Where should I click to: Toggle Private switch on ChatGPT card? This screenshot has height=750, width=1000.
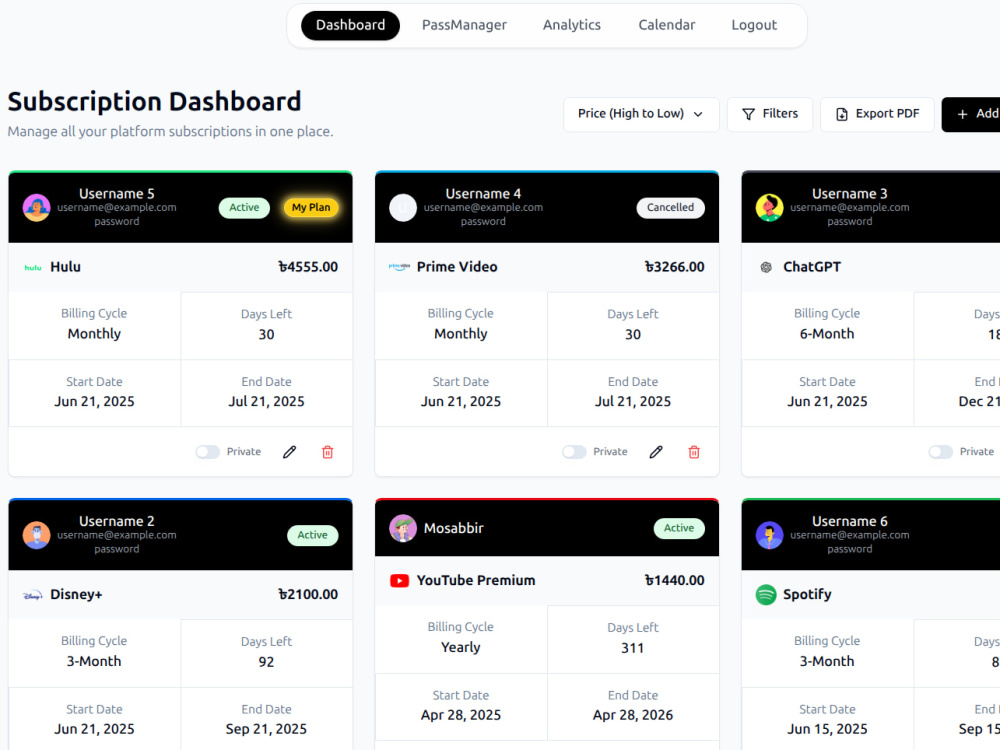[x=941, y=452]
